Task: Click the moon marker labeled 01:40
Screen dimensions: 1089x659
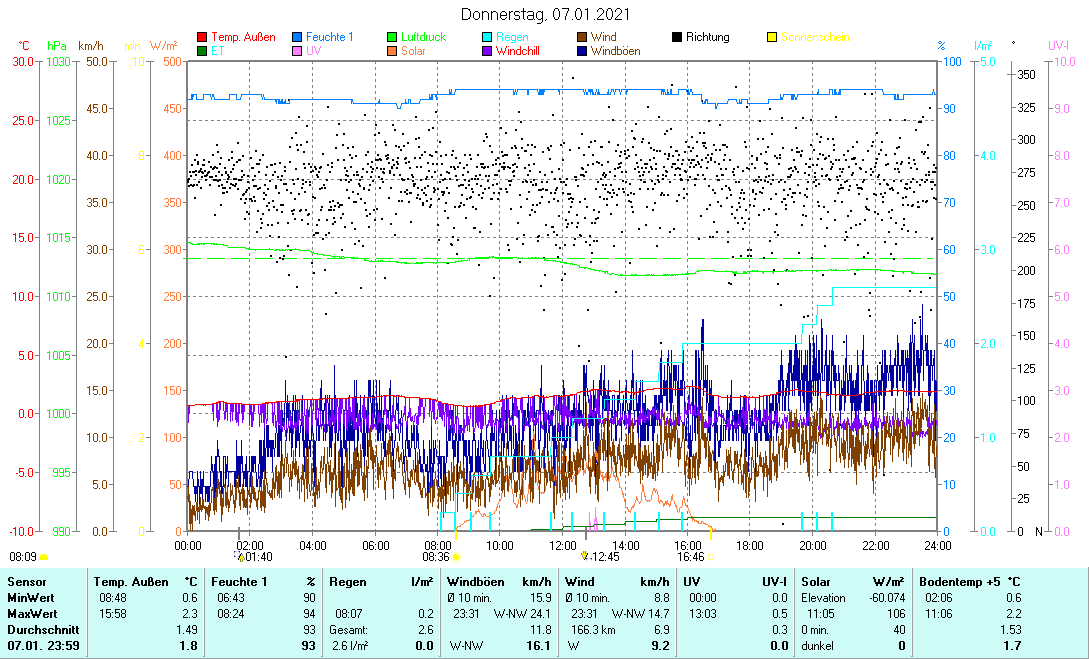Action: pos(239,557)
